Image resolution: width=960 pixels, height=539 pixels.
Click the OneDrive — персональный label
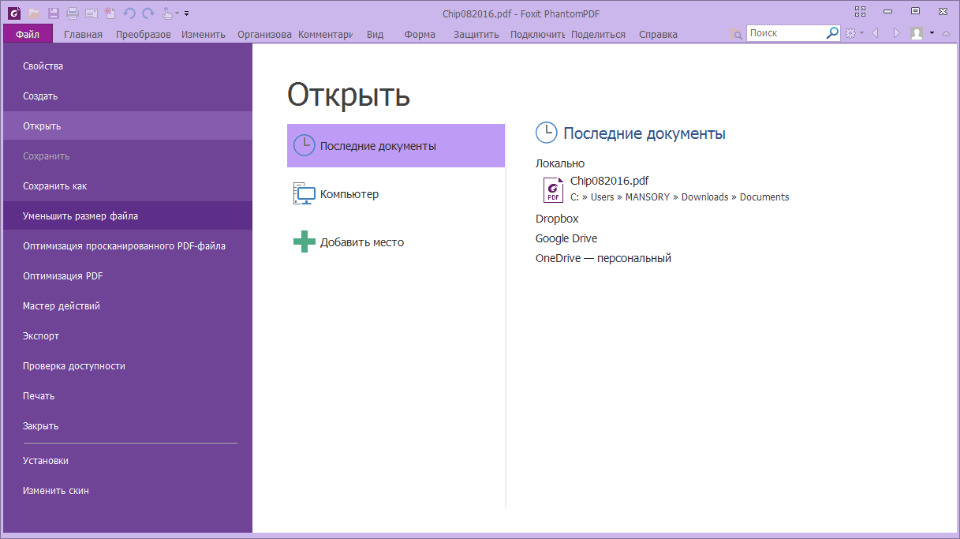[x=604, y=258]
